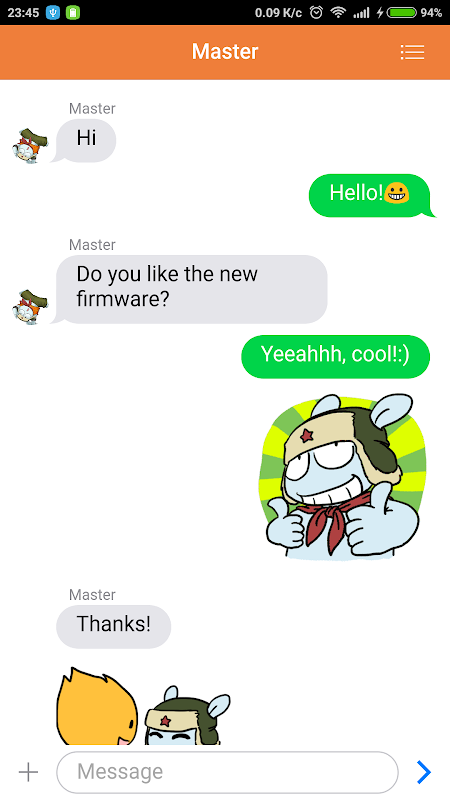450x800 pixels.
Task: Tap Master's avatar beside the firmware question
Action: (30, 307)
